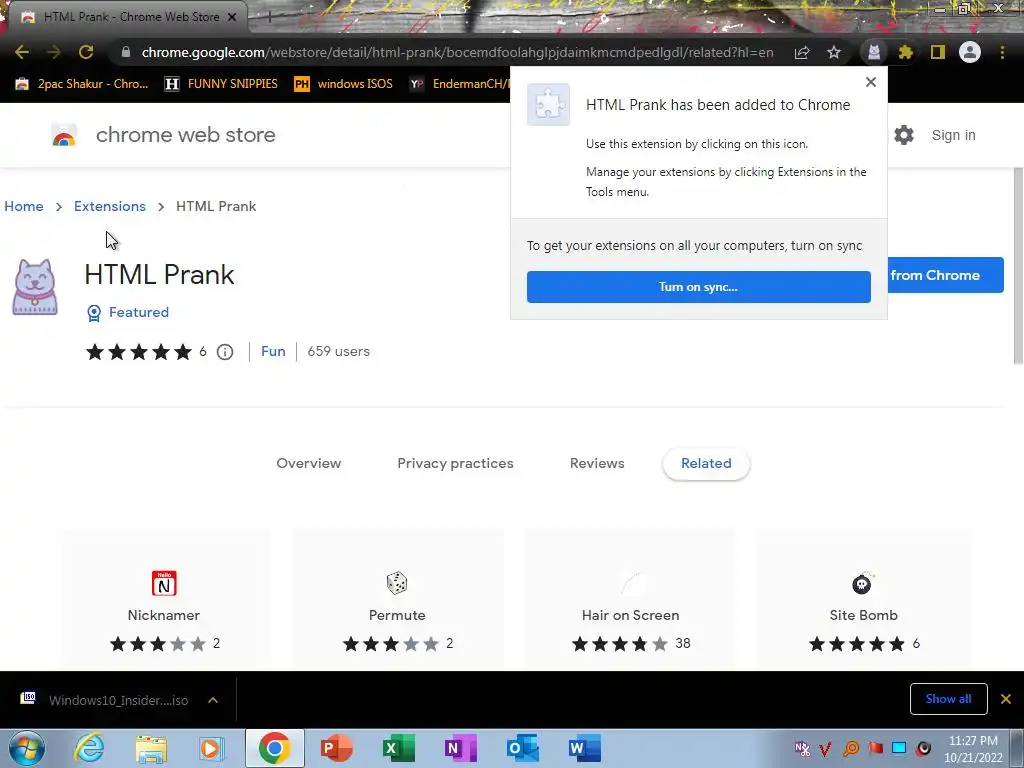The width and height of the screenshot is (1024, 768).
Task: Click the HTML Prank five-star rating
Action: click(x=139, y=352)
